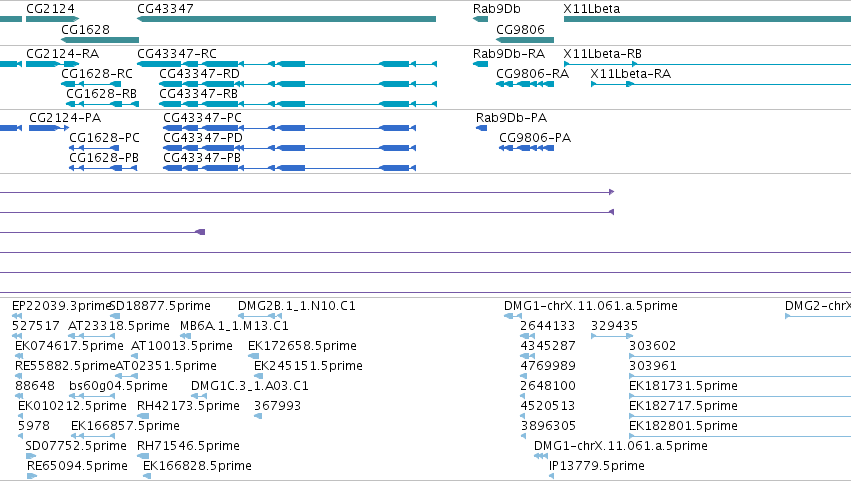Select the 4520513 feature label
The width and height of the screenshot is (851, 481).
[x=548, y=406]
